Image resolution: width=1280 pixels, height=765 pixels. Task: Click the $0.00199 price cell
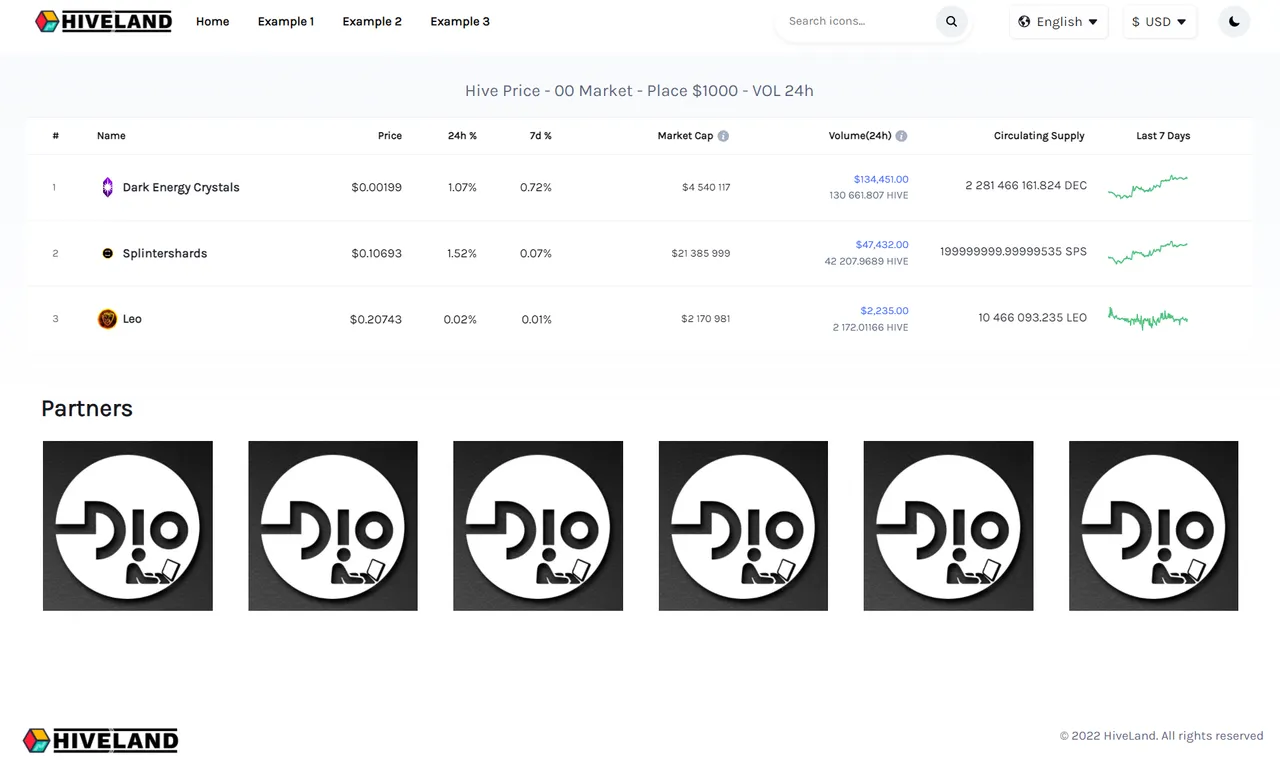tap(377, 187)
